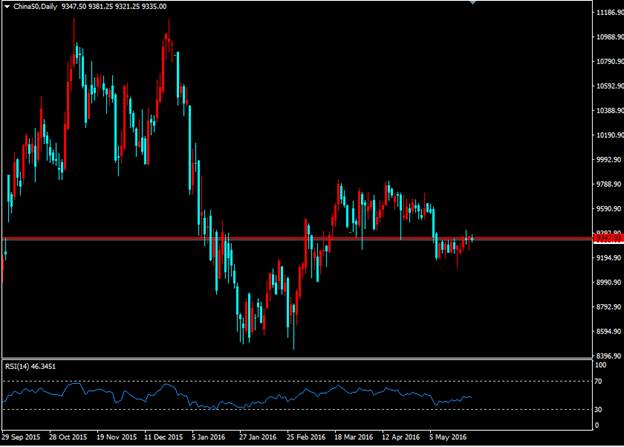Click the 8594.90 price axis label
The height and width of the screenshot is (447, 624).
(x=609, y=331)
